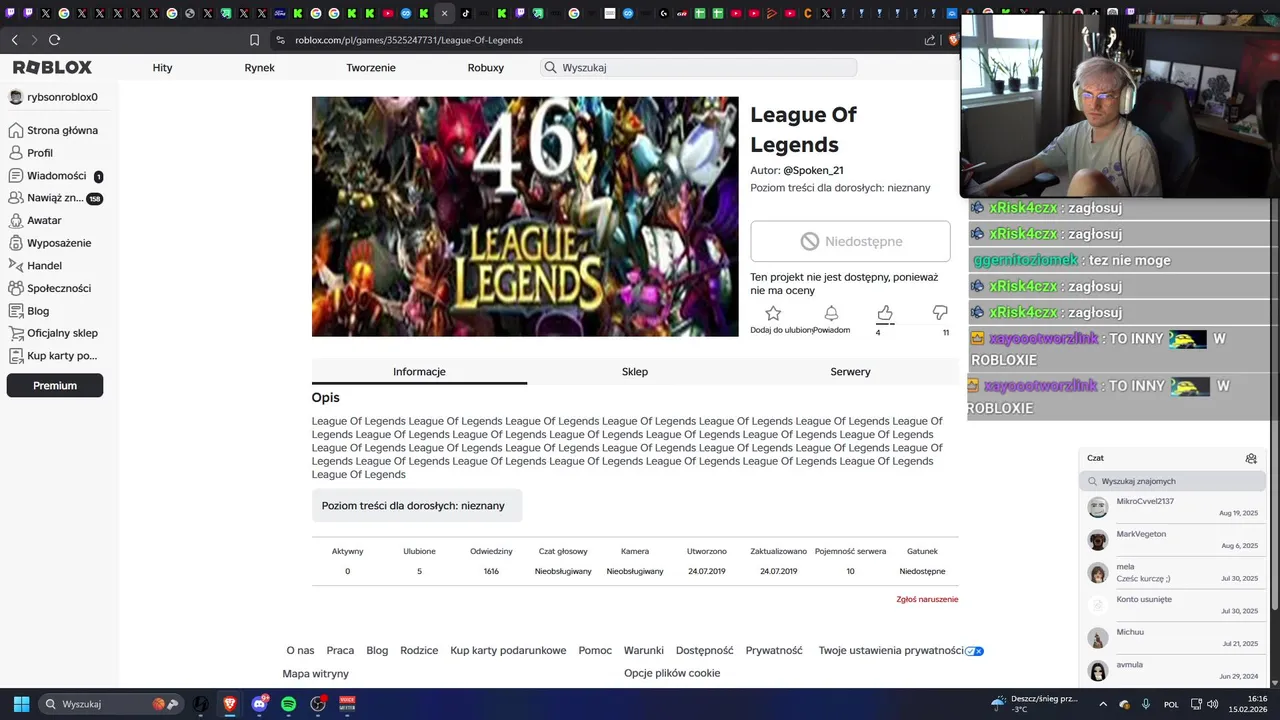Click the Brave browser taskbar icon

point(230,704)
